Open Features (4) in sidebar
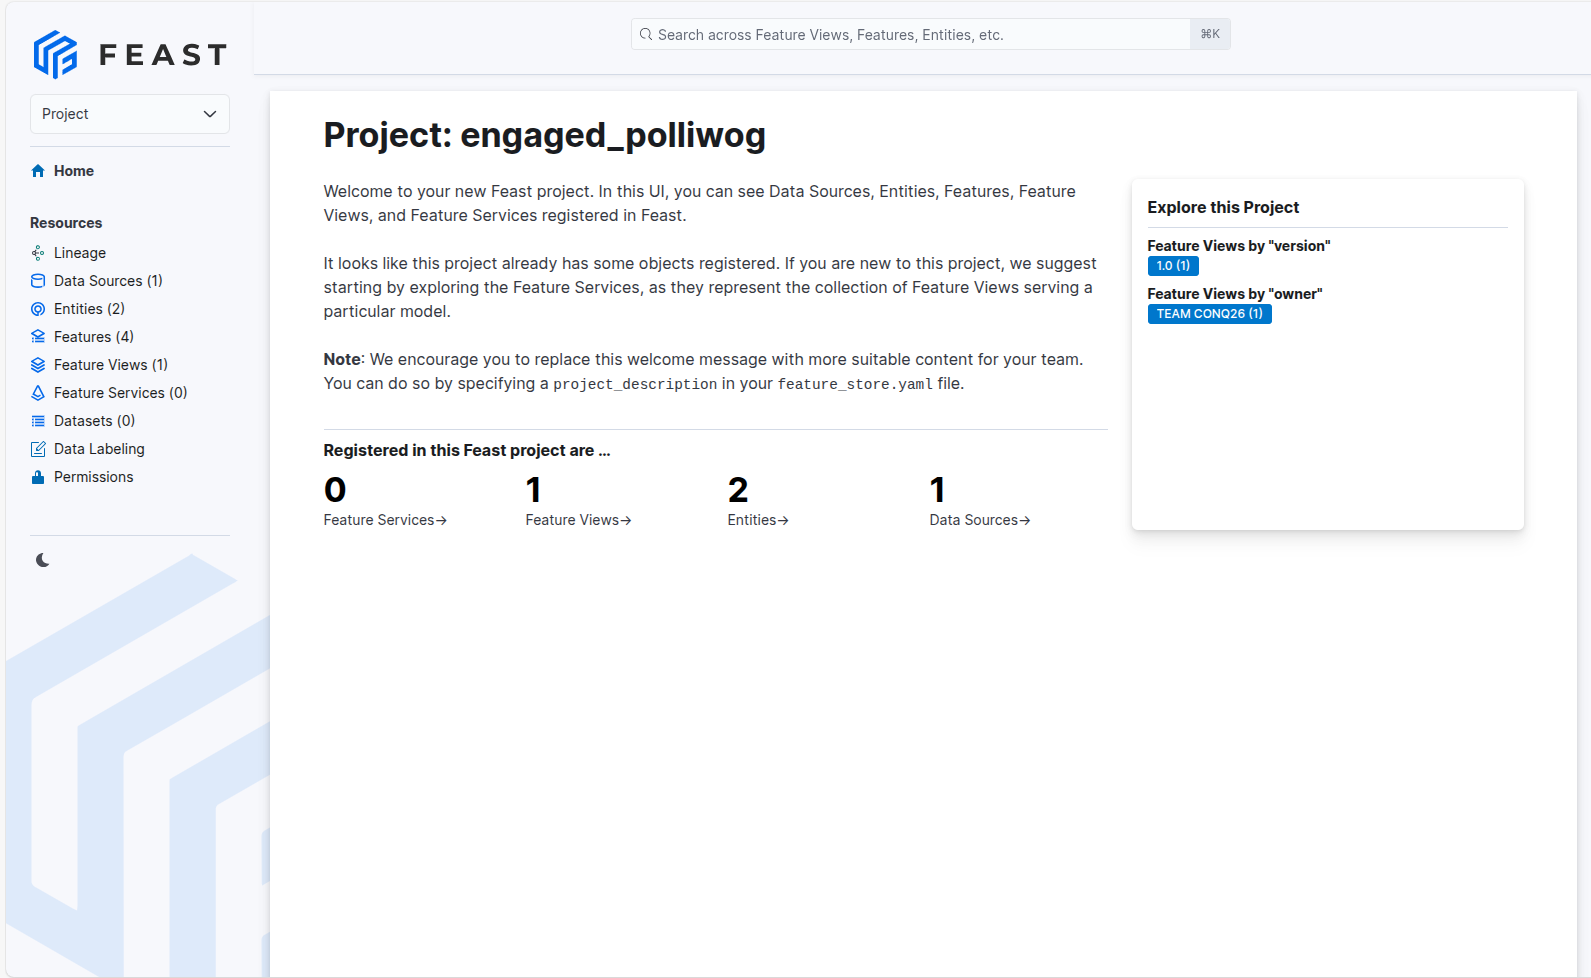The width and height of the screenshot is (1591, 978). coord(93,337)
